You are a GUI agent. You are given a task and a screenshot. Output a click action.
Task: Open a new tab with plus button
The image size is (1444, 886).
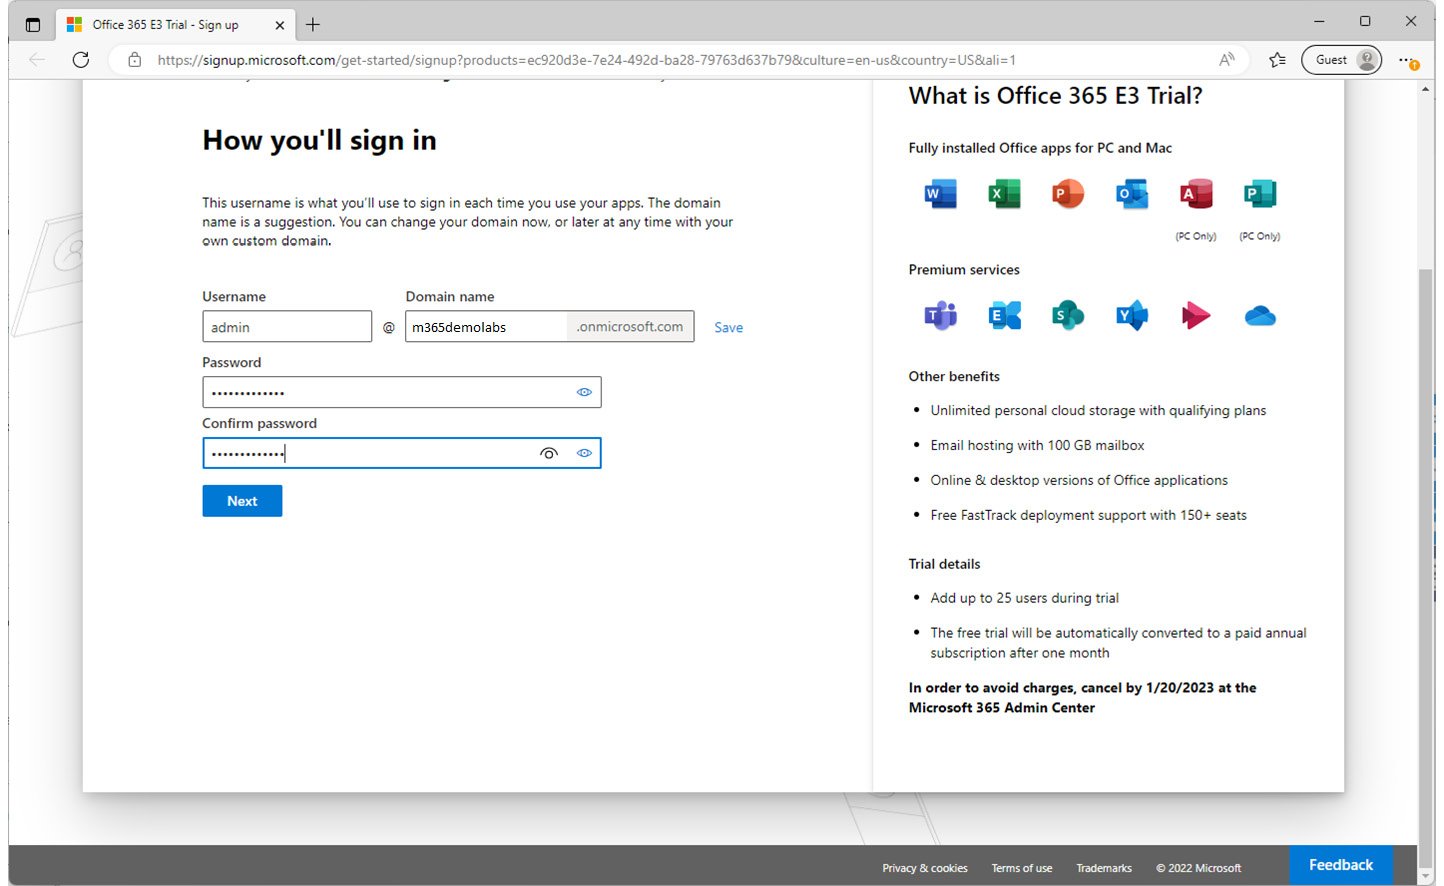point(313,25)
